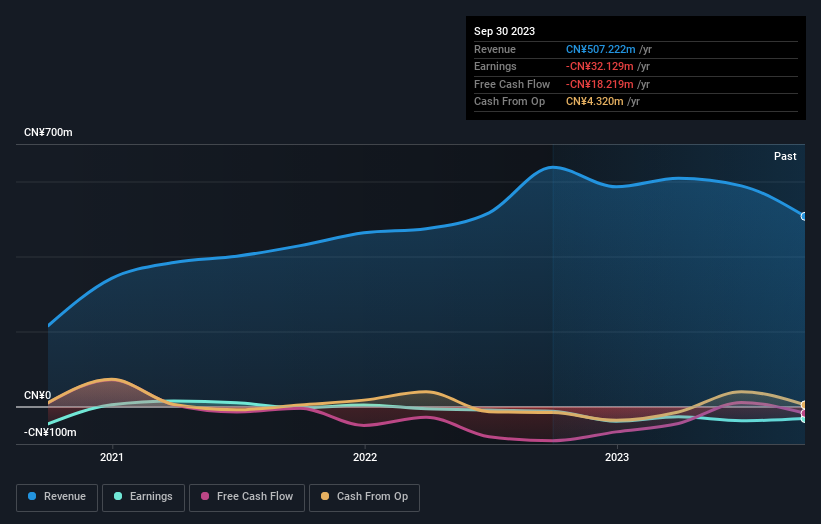This screenshot has width=821, height=524.
Task: Toggle the Earnings legend button
Action: tap(143, 497)
